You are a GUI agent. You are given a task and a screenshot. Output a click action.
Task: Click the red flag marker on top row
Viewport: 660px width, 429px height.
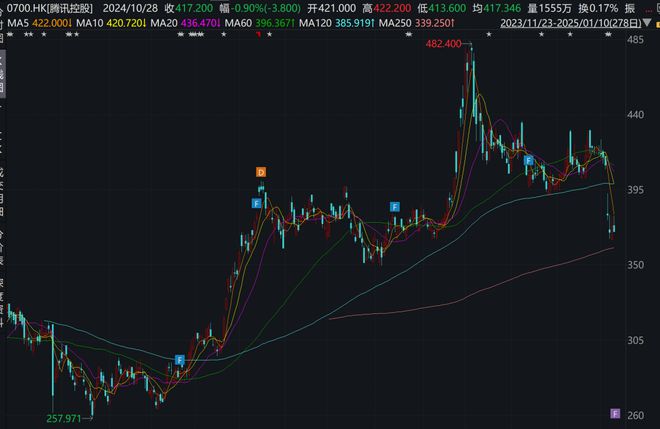(x=258, y=35)
